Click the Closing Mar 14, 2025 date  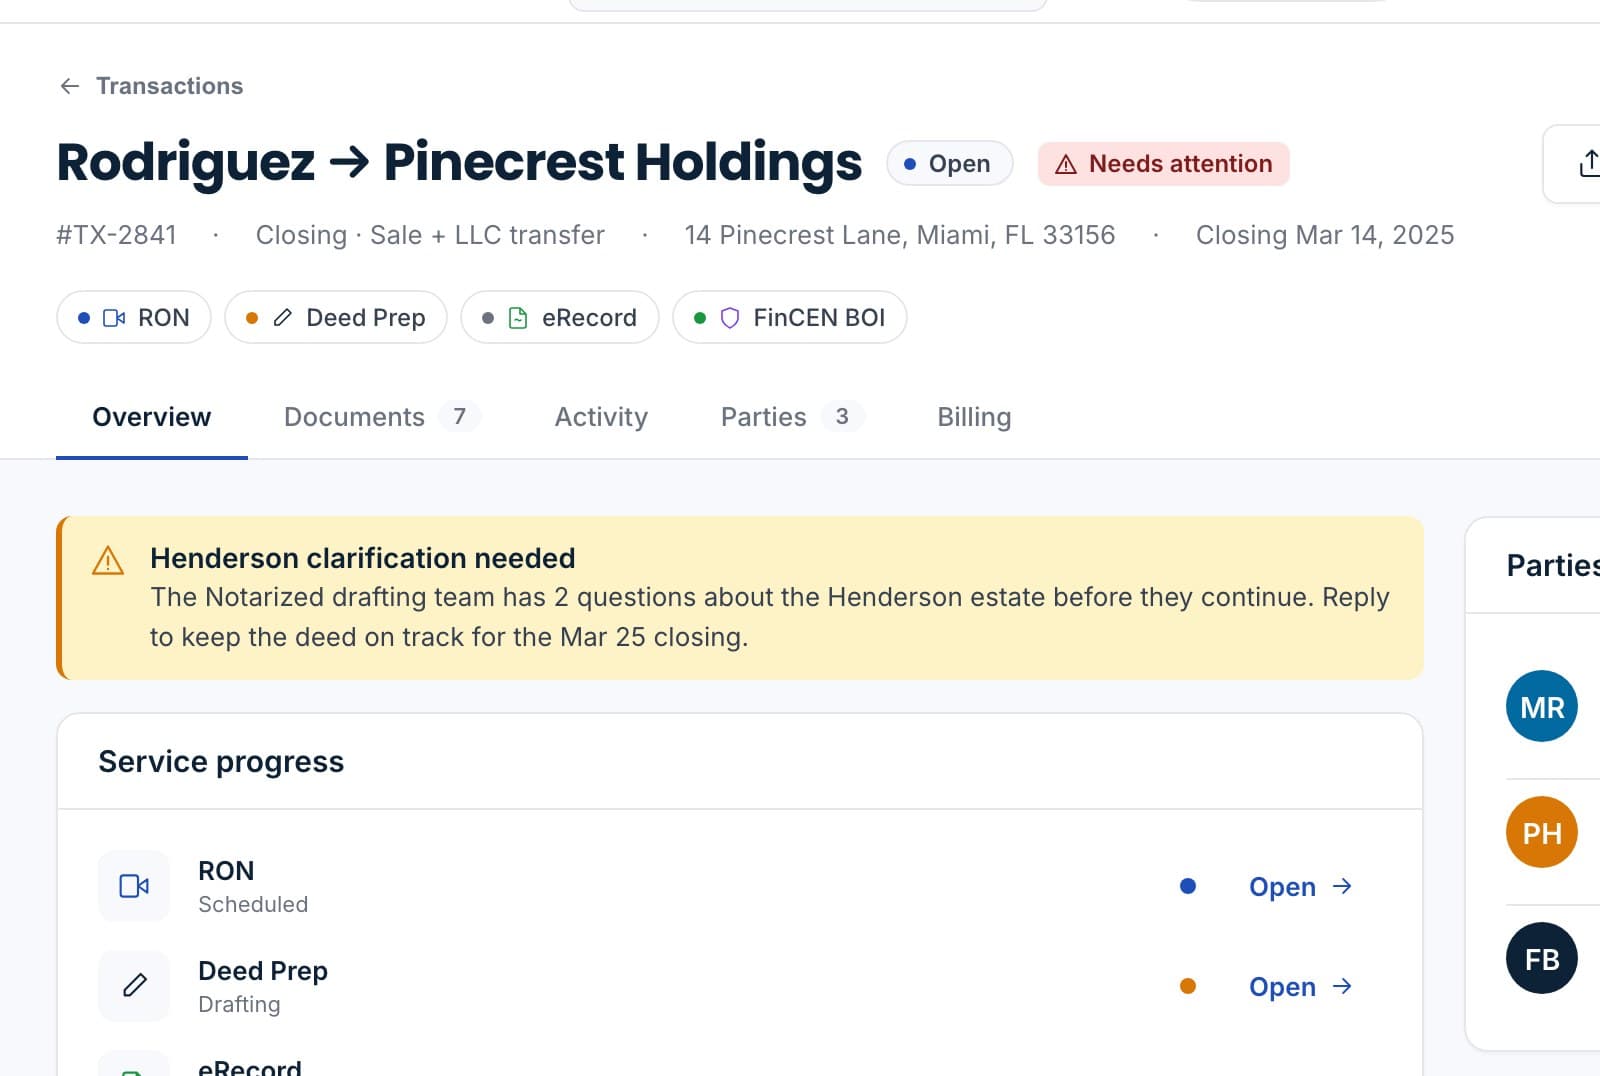click(1325, 235)
